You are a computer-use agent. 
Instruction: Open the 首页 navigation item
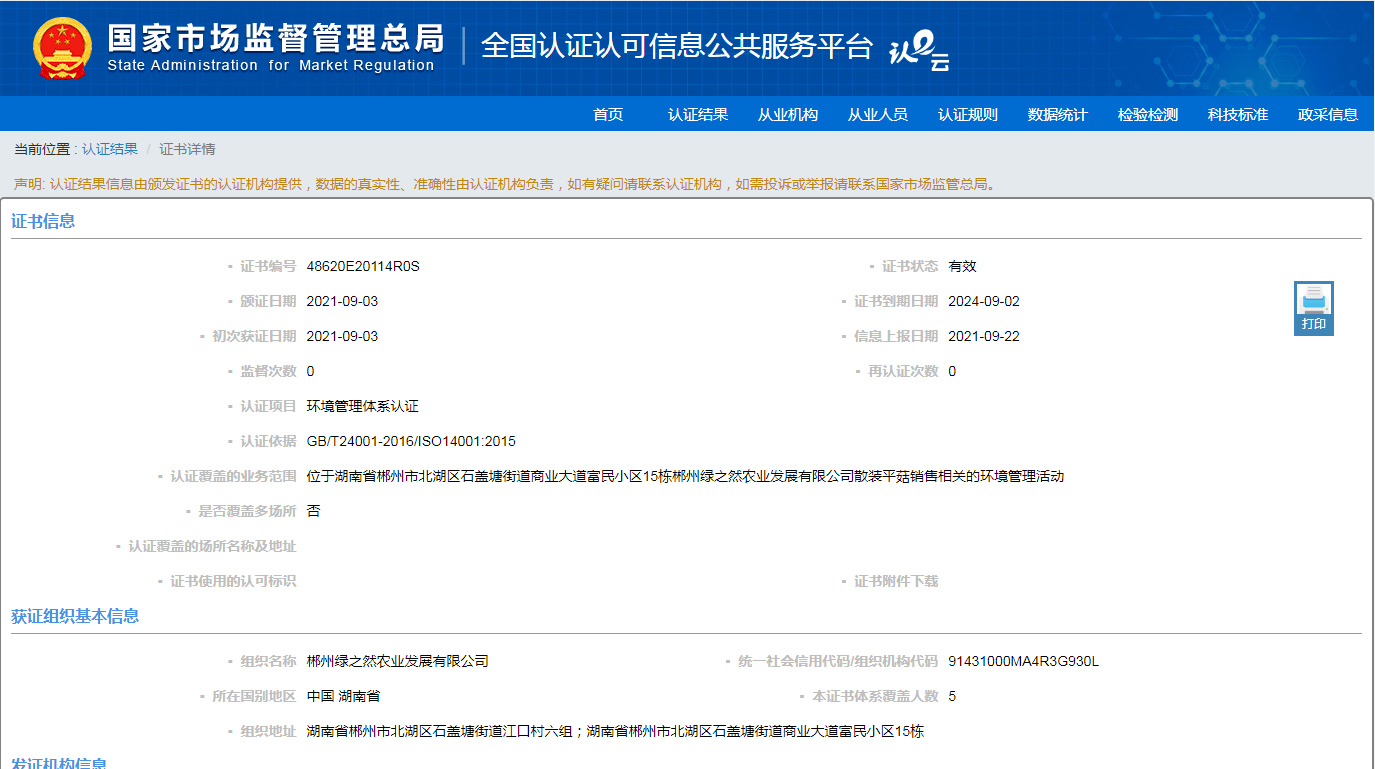point(608,115)
